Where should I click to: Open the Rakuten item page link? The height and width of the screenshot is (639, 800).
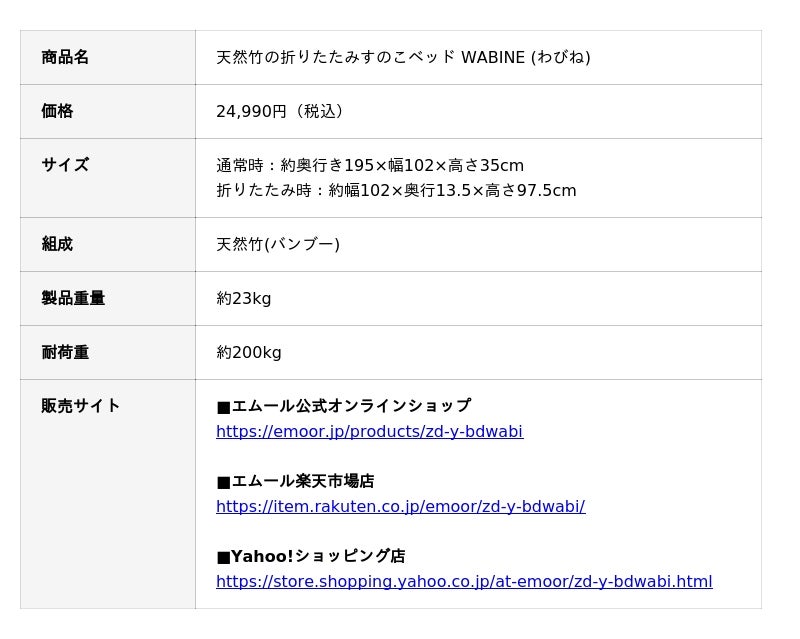click(x=400, y=506)
